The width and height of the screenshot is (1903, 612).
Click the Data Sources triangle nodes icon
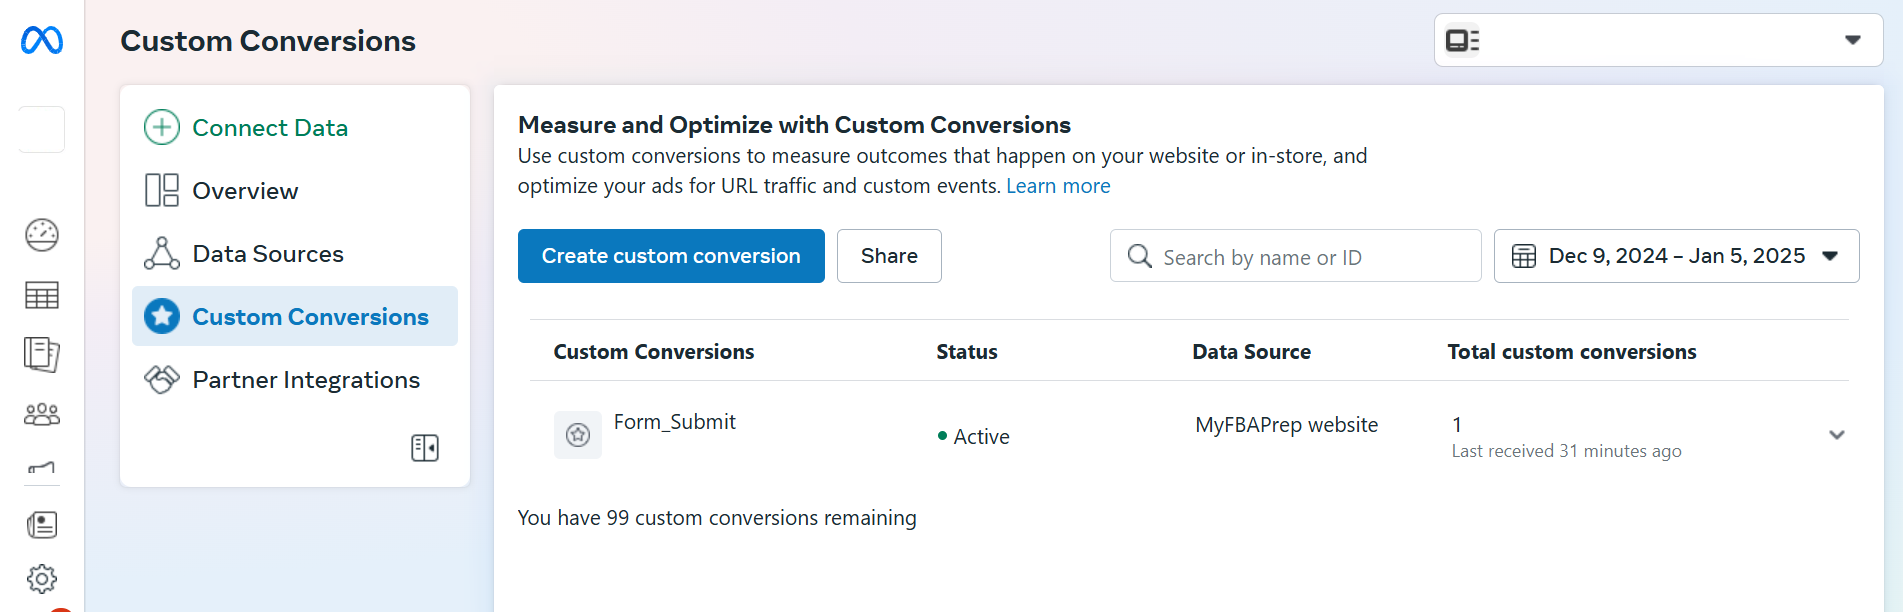(x=162, y=253)
